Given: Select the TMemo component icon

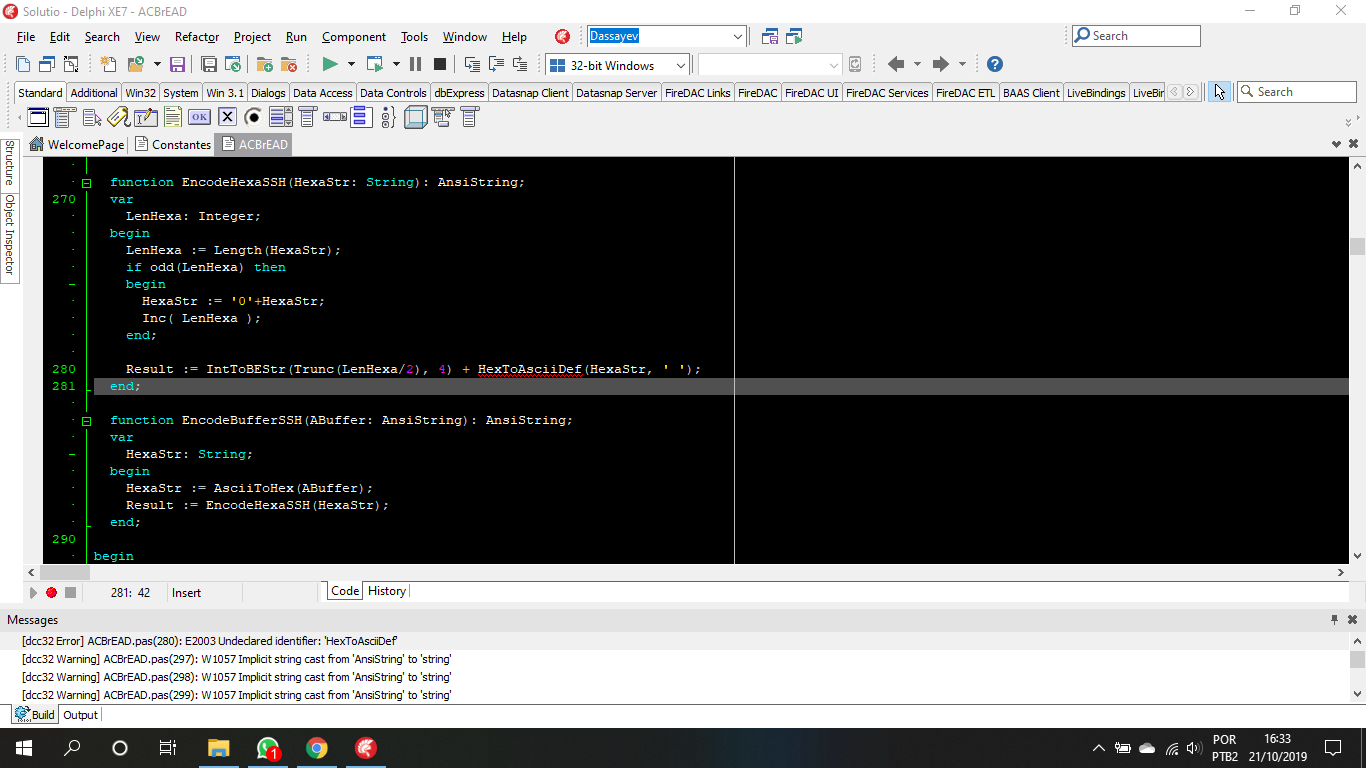Looking at the screenshot, I should (173, 117).
